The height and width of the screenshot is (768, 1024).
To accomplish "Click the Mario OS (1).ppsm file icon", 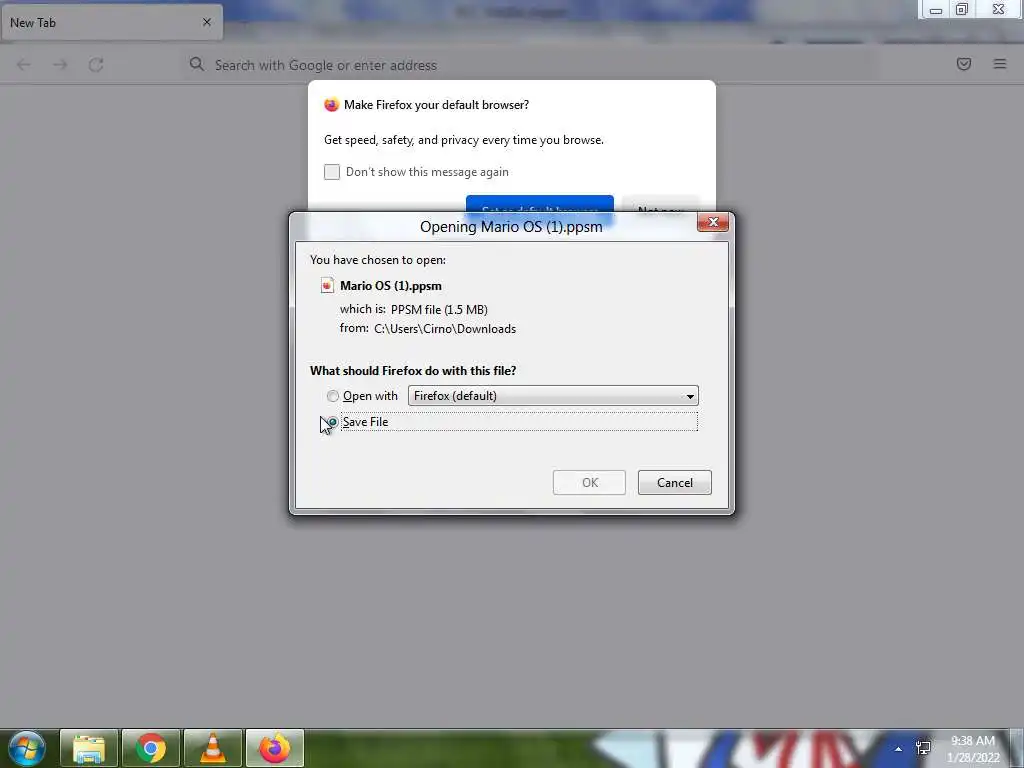I will (x=327, y=285).
